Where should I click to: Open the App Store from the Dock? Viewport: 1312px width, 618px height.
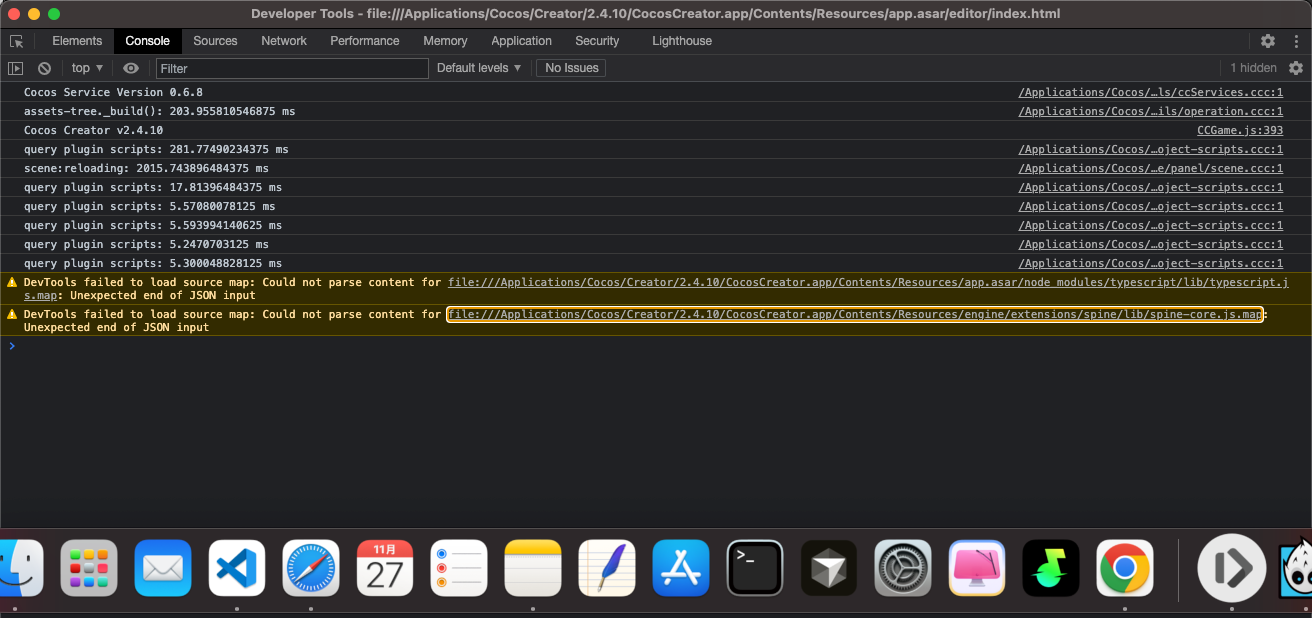click(681, 568)
